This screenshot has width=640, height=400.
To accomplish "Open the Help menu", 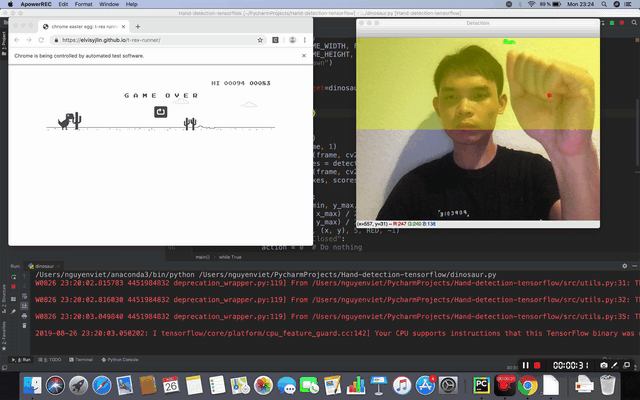I will pyautogui.click(x=131, y=4).
